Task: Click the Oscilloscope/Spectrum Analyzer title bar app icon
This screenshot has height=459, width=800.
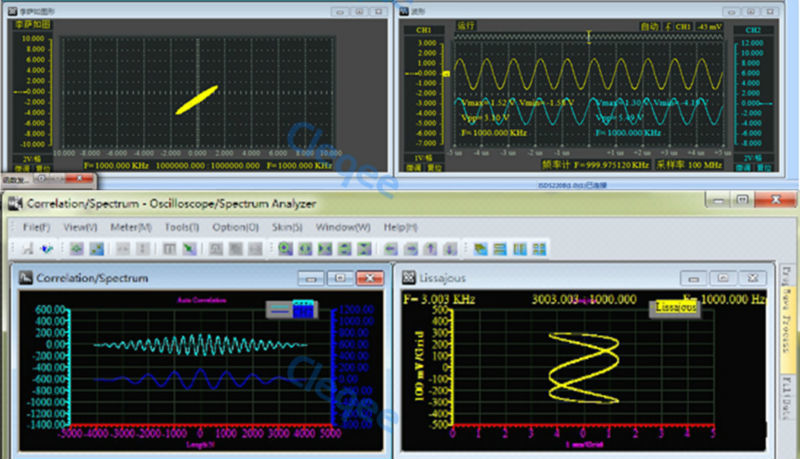Action: 14,204
